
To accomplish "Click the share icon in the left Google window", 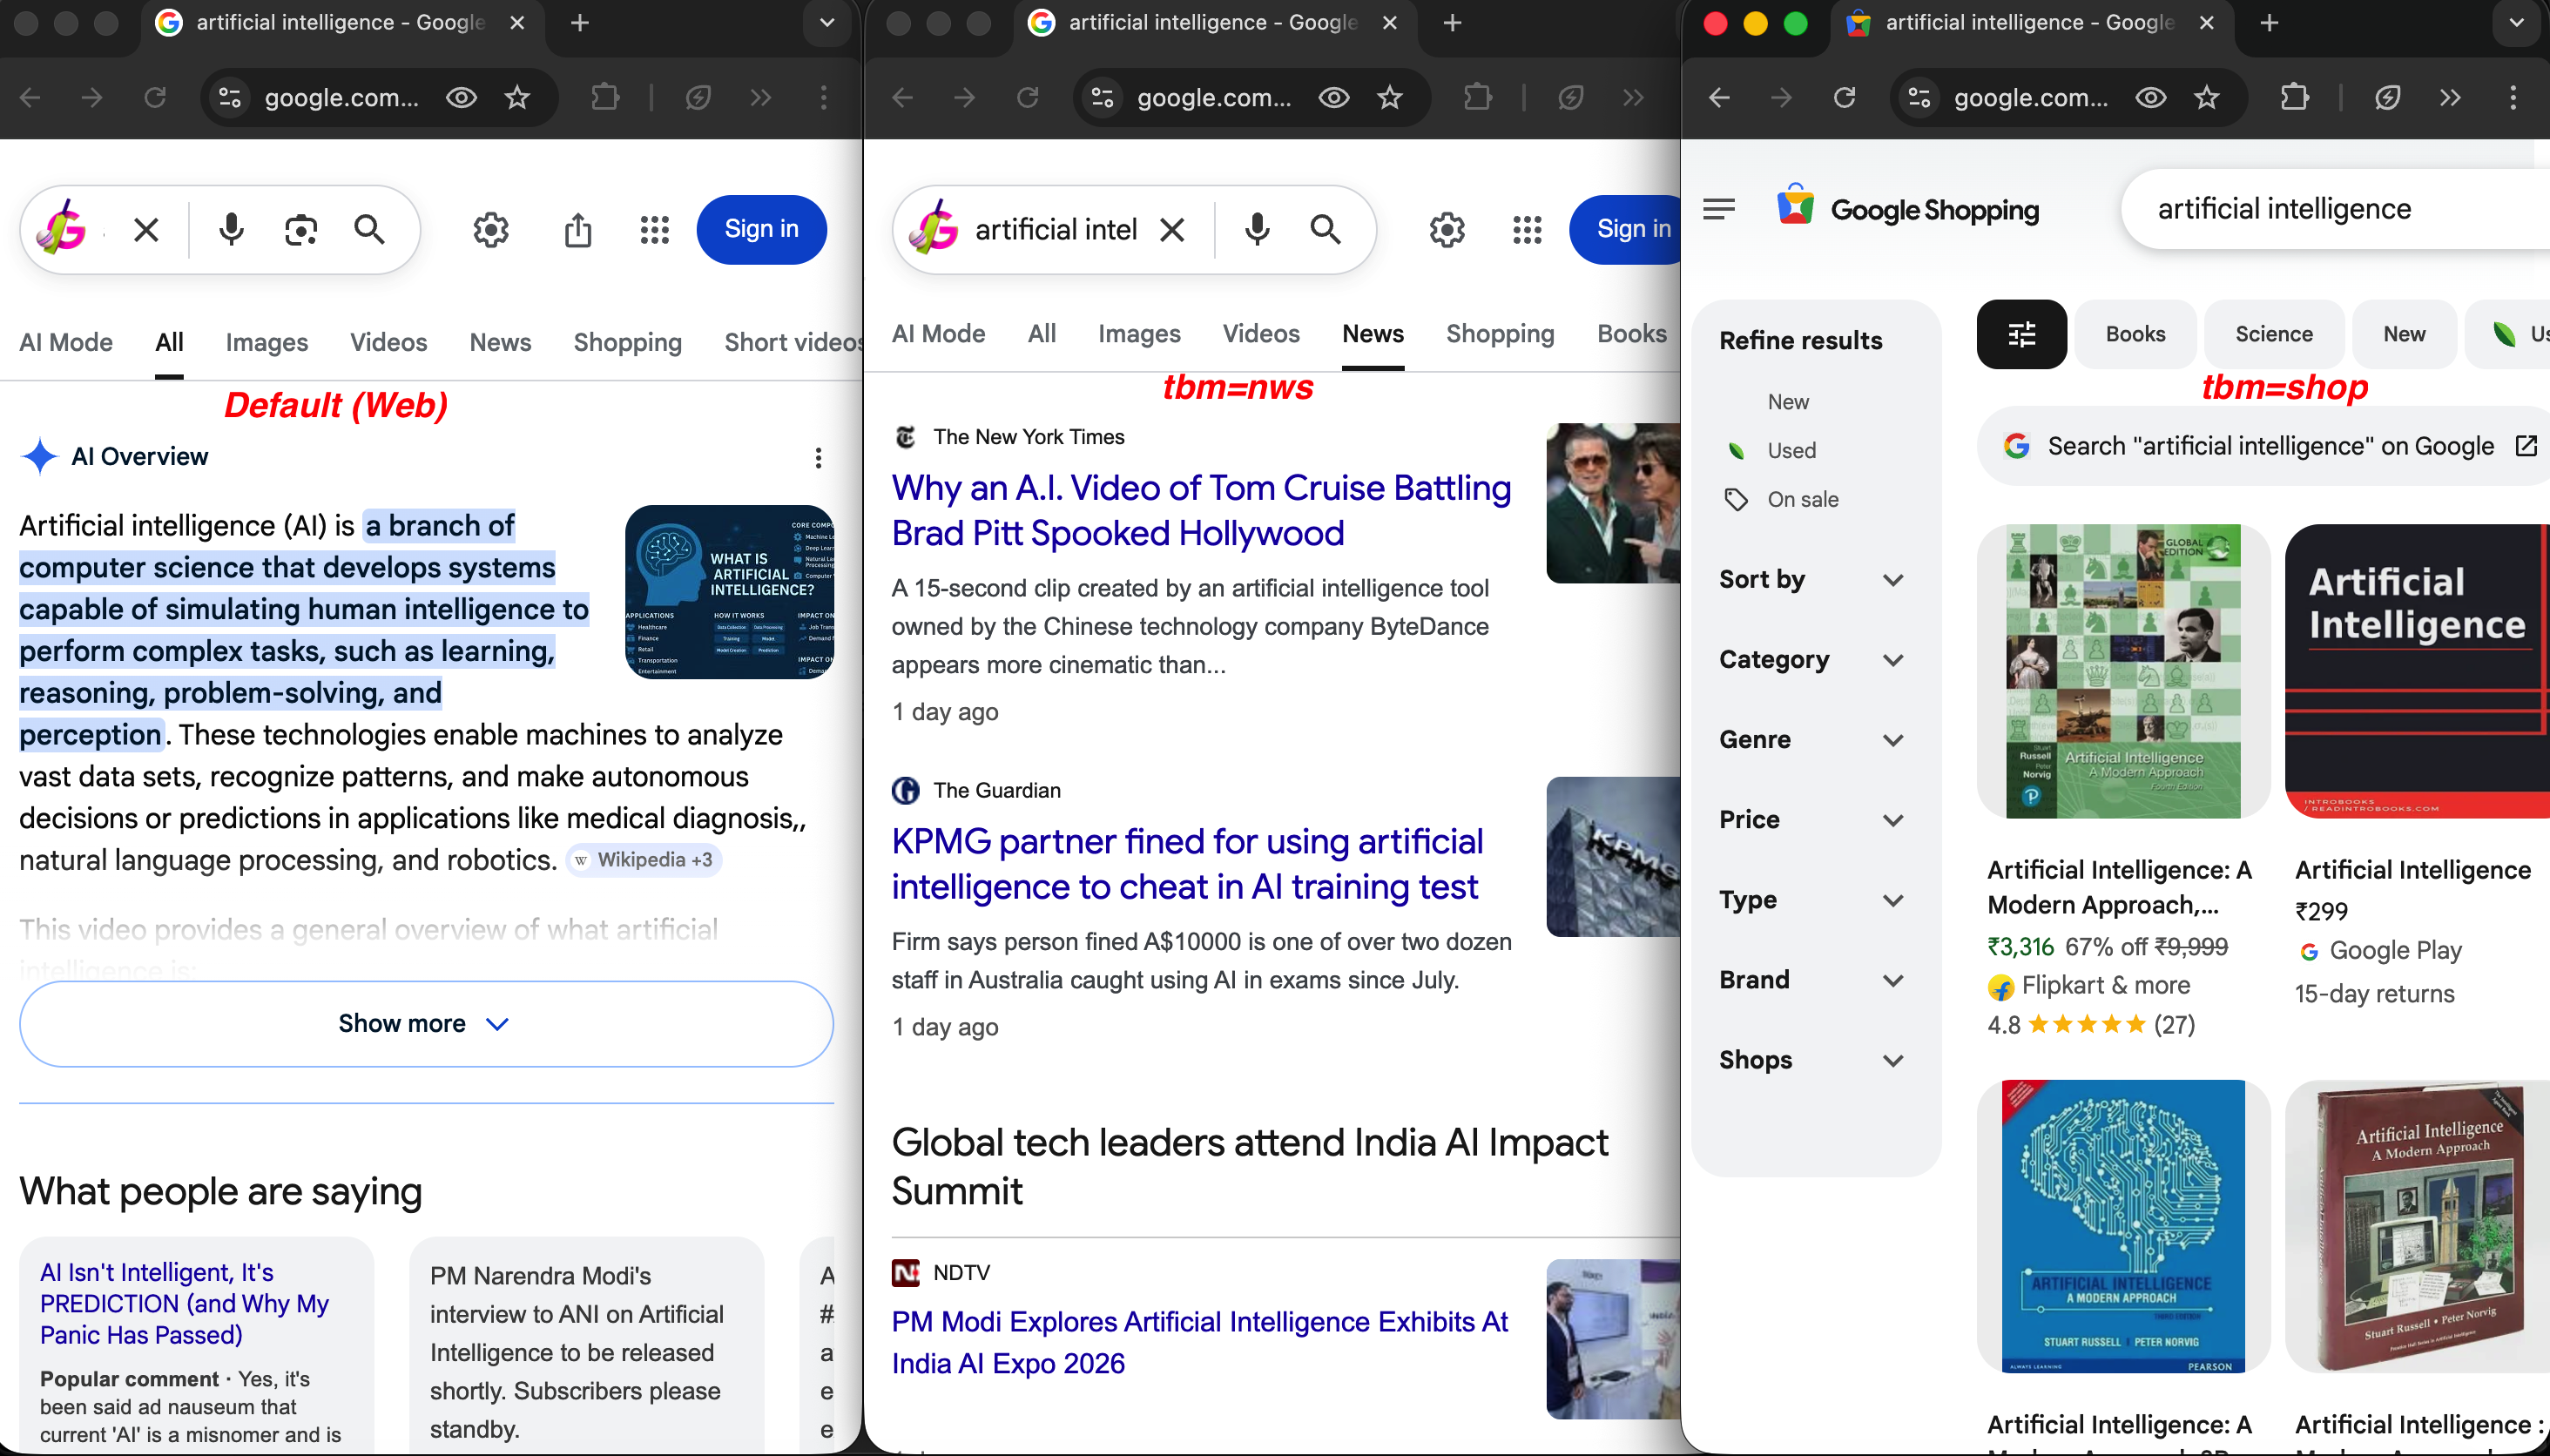I will (x=578, y=230).
